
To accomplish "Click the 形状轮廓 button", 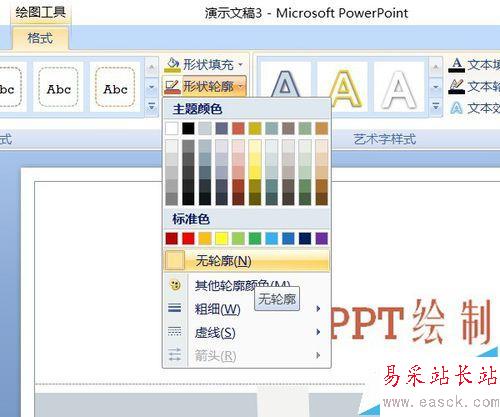I will [x=204, y=87].
